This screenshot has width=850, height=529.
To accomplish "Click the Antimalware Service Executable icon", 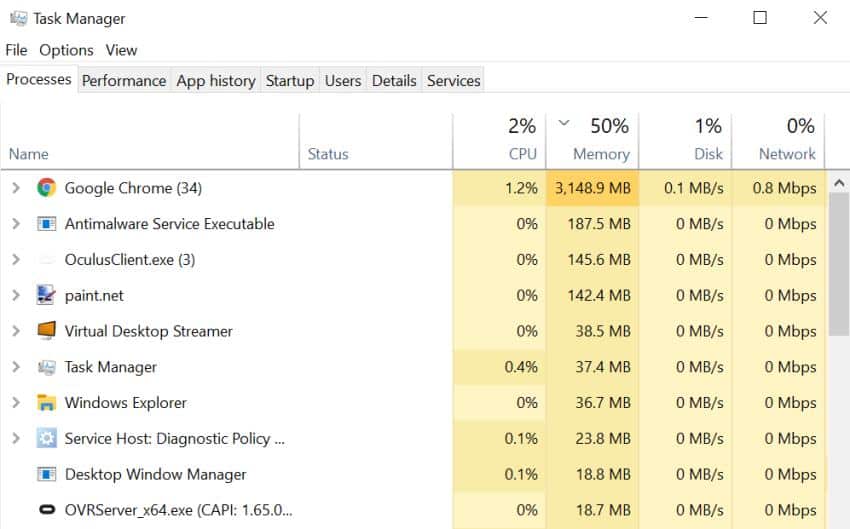I will pyautogui.click(x=47, y=223).
